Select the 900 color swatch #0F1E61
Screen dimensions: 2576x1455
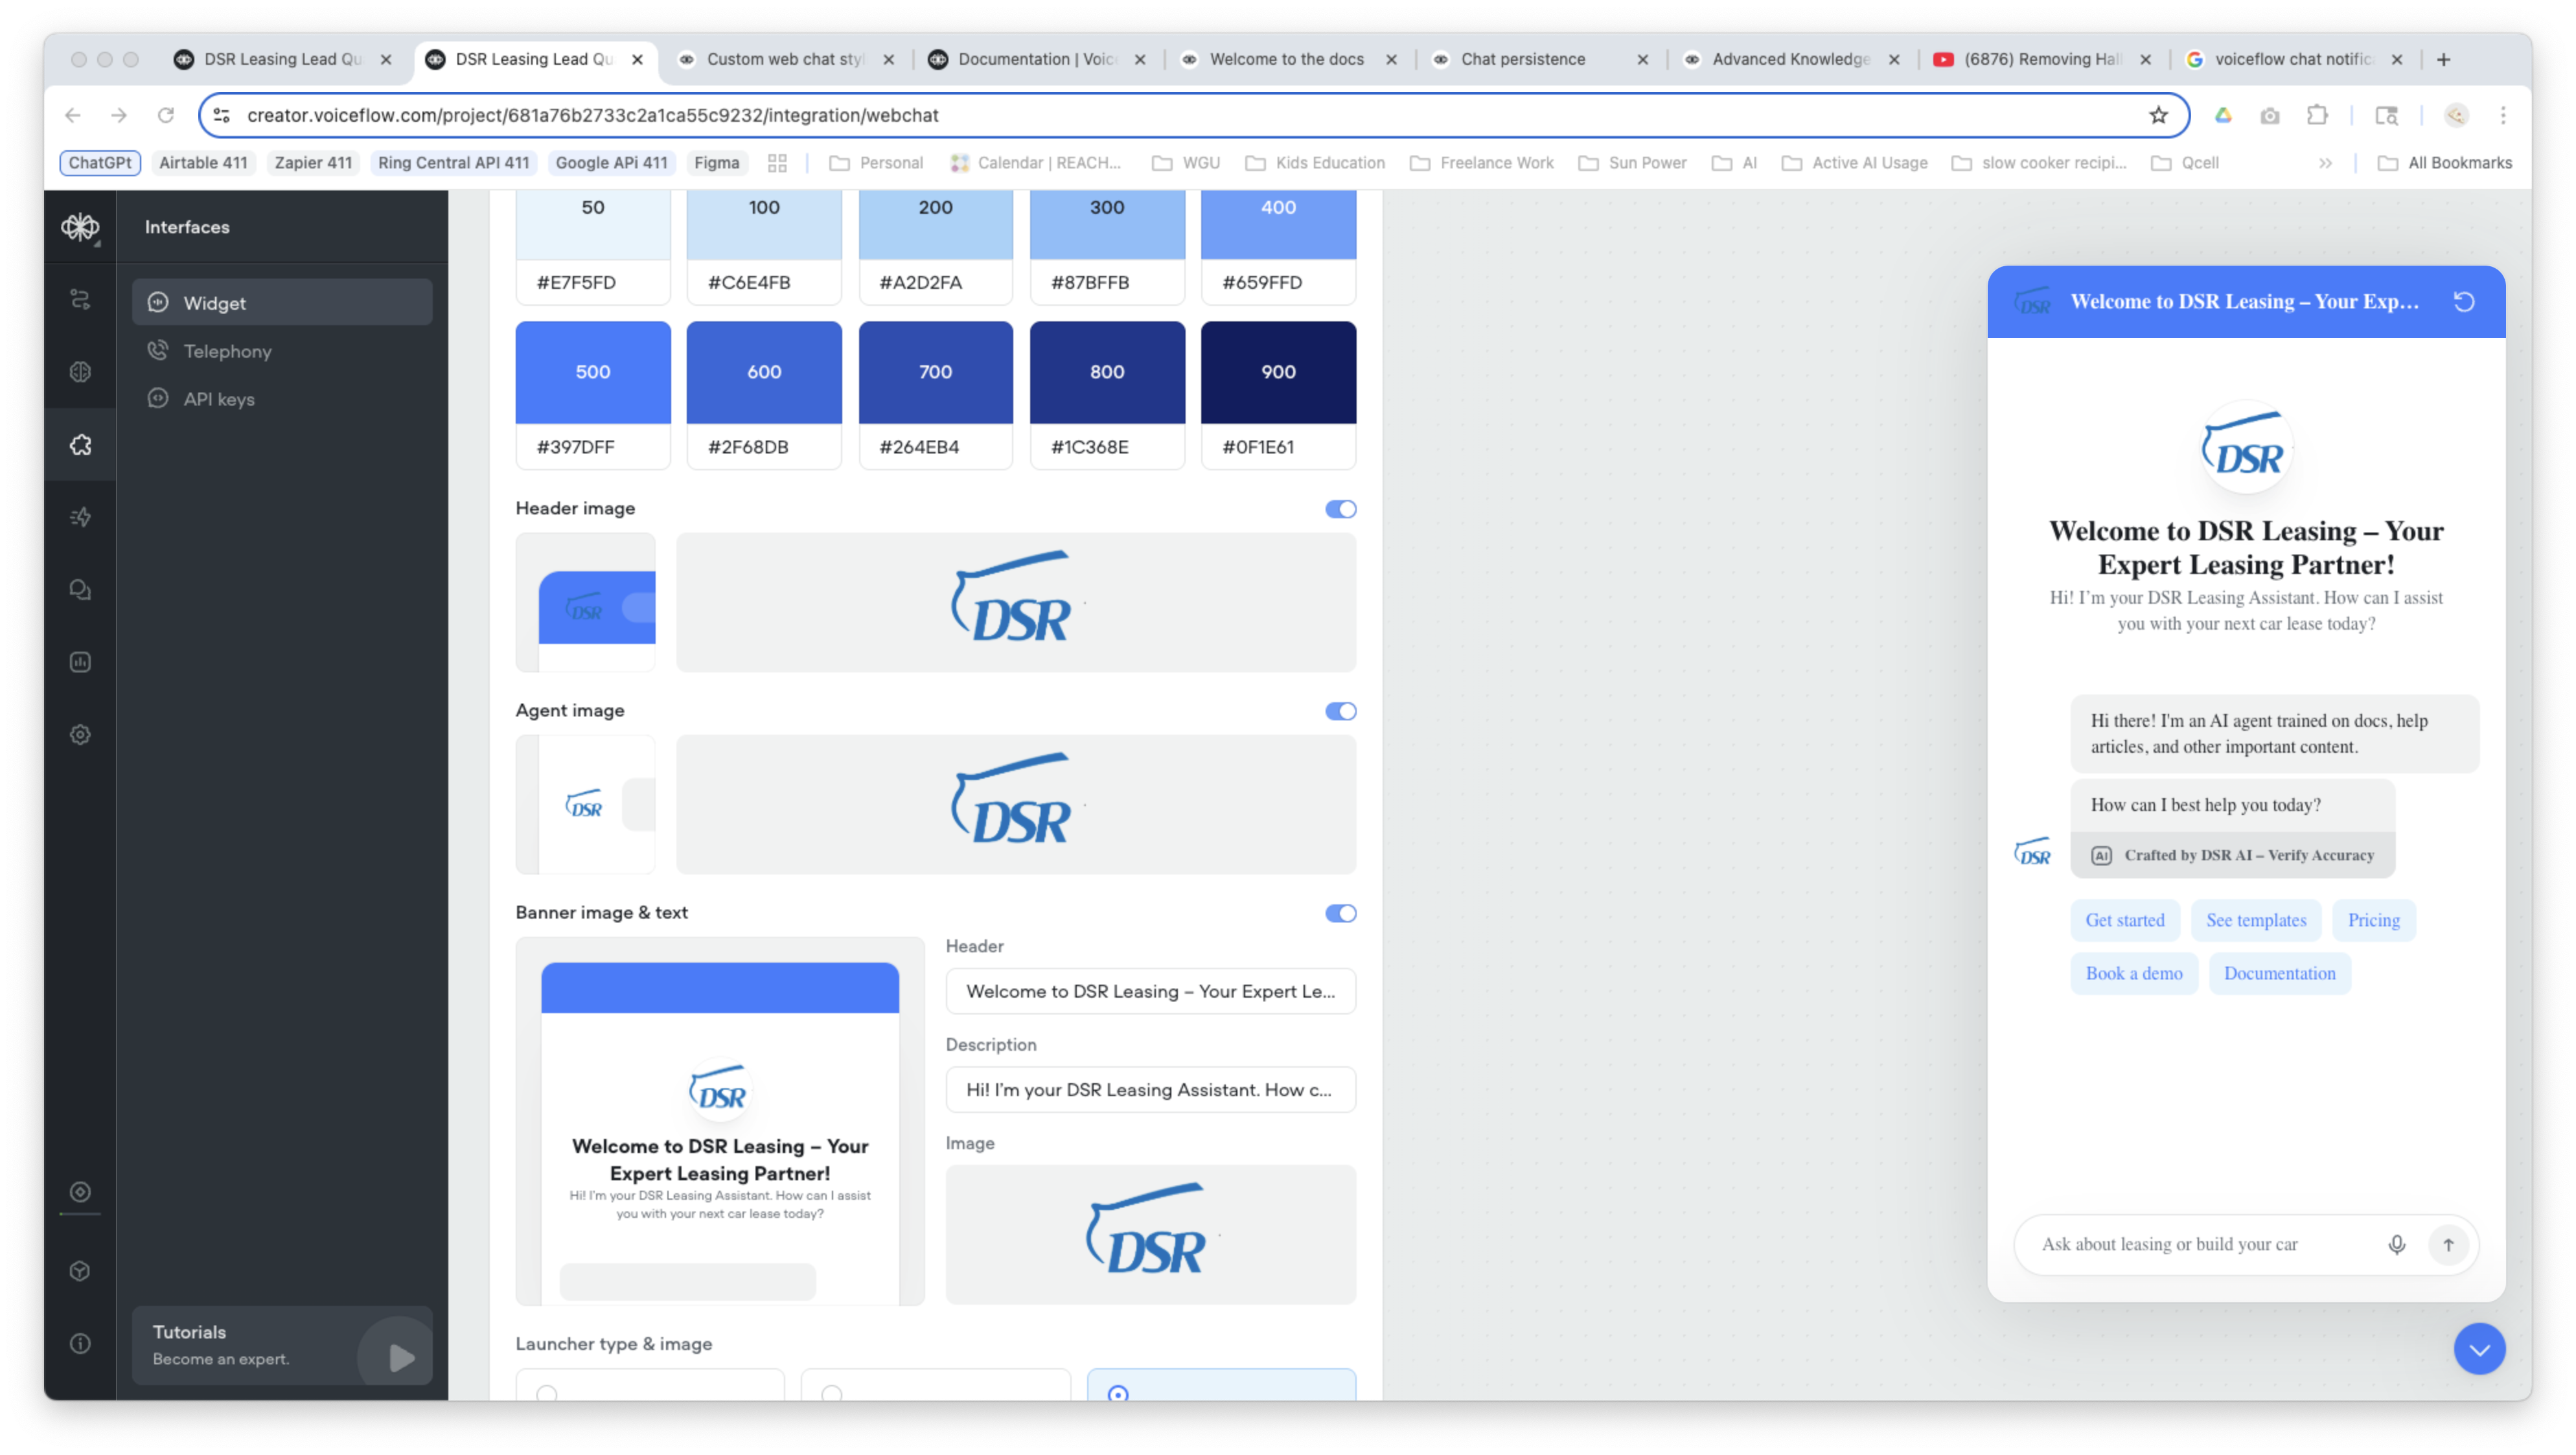(1278, 395)
